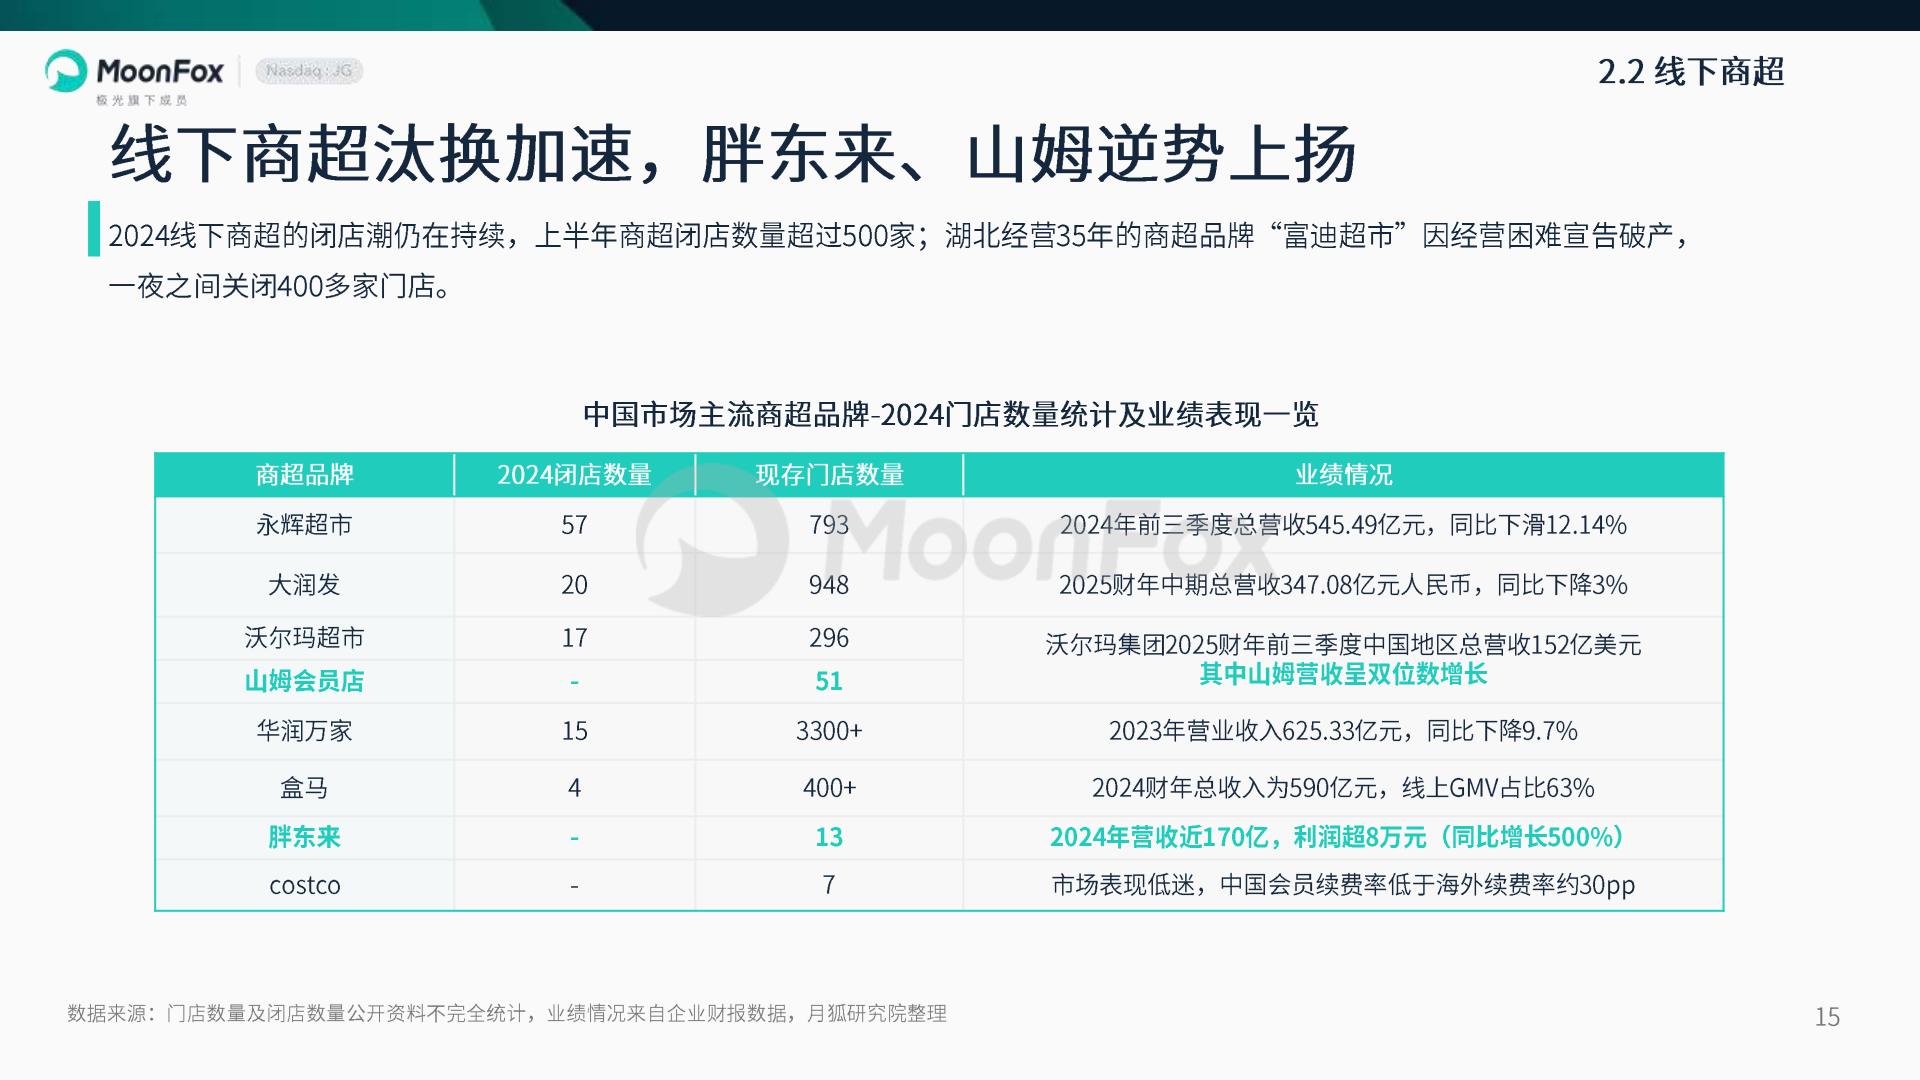The image size is (1920, 1080).
Task: Click '2024年前三季度总营收545.49亿元' performance cell
Action: point(1343,525)
